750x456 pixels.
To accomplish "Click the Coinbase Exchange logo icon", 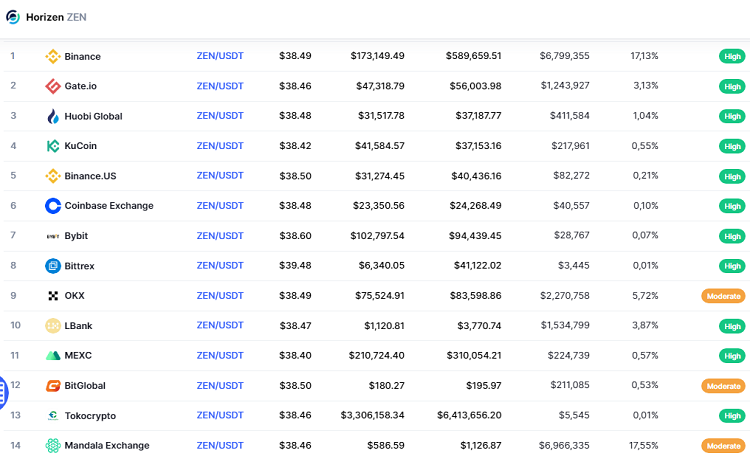I will [x=53, y=206].
